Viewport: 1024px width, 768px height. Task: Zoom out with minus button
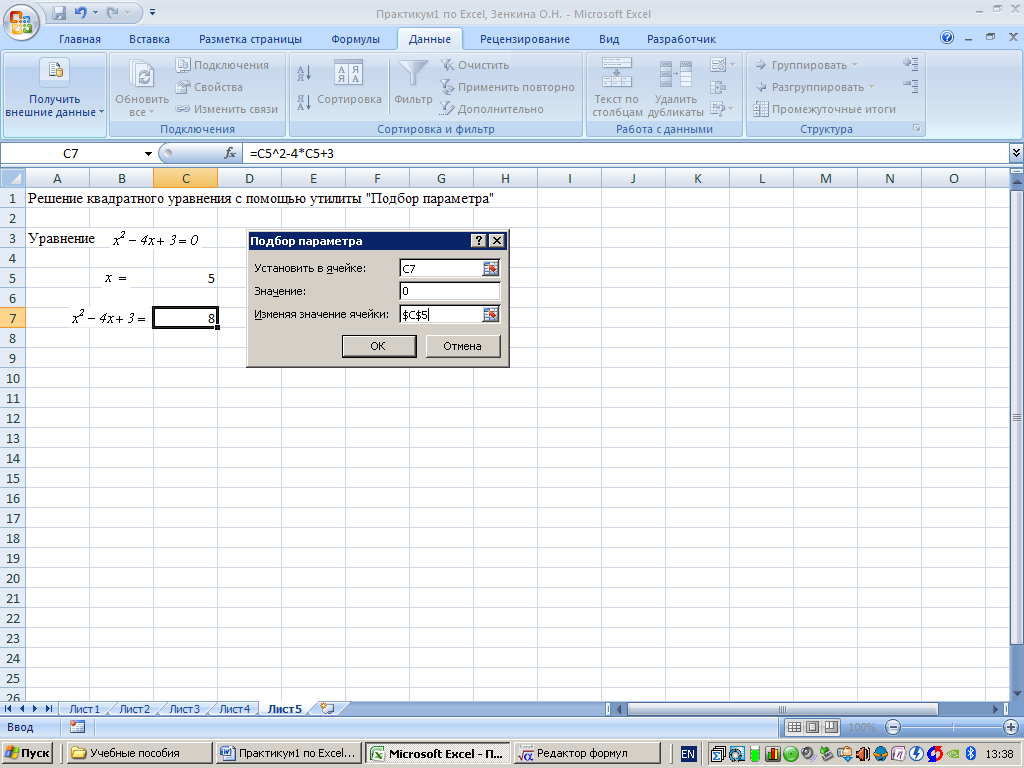pyautogui.click(x=893, y=727)
